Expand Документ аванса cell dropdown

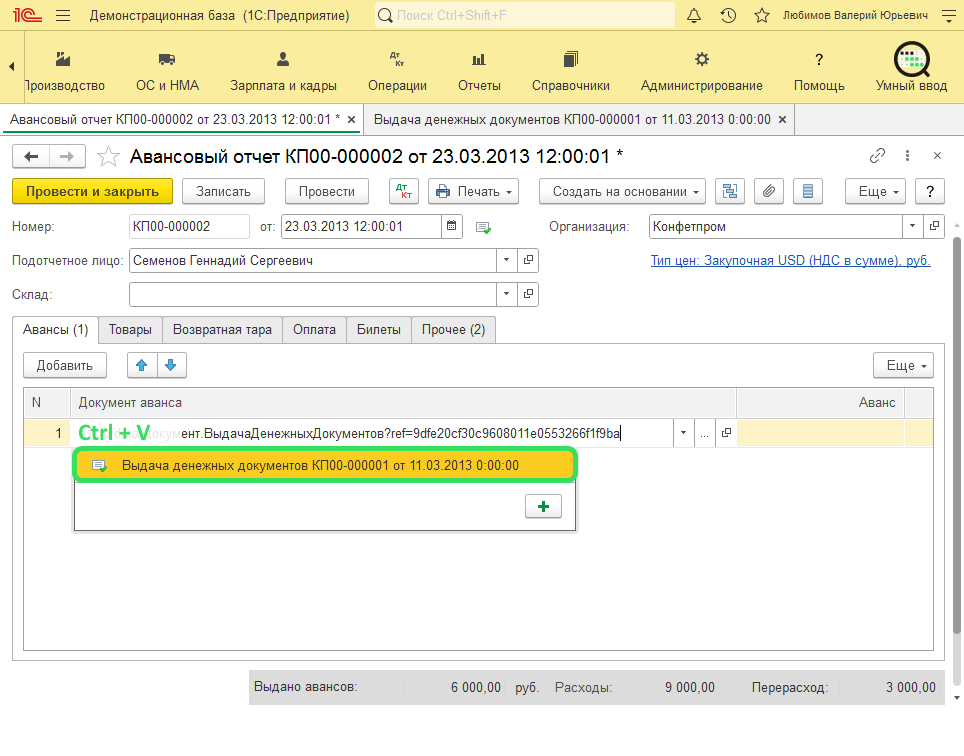point(683,433)
